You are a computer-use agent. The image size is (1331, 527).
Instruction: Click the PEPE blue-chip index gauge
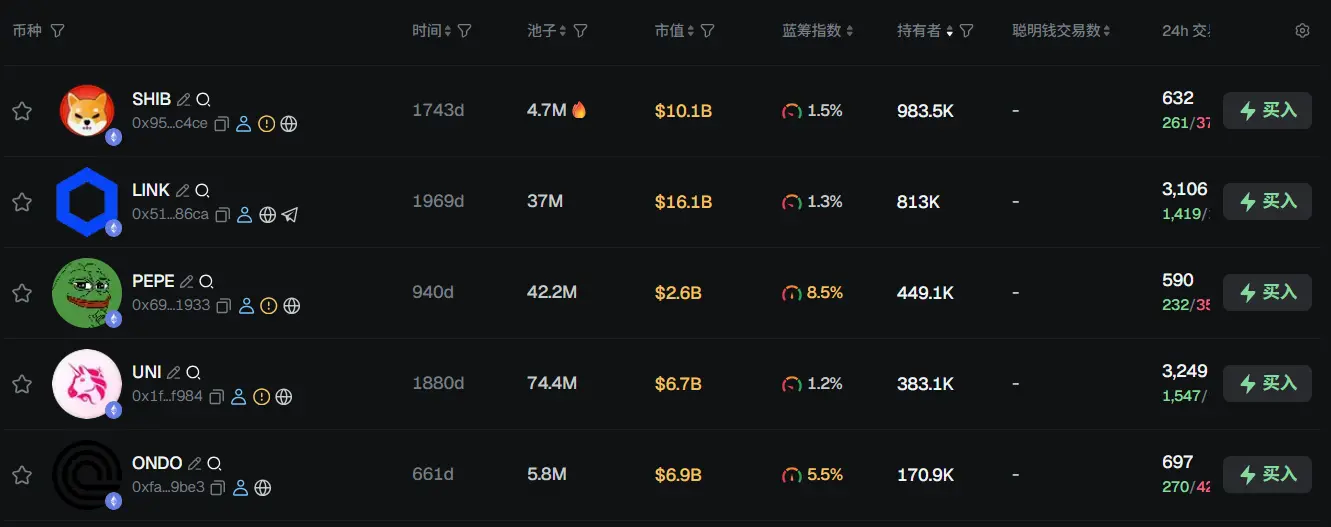792,293
